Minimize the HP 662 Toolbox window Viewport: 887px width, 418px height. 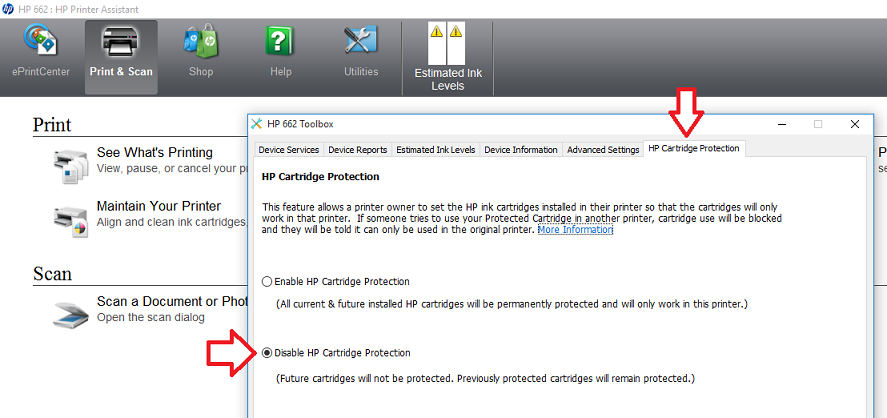[781, 124]
